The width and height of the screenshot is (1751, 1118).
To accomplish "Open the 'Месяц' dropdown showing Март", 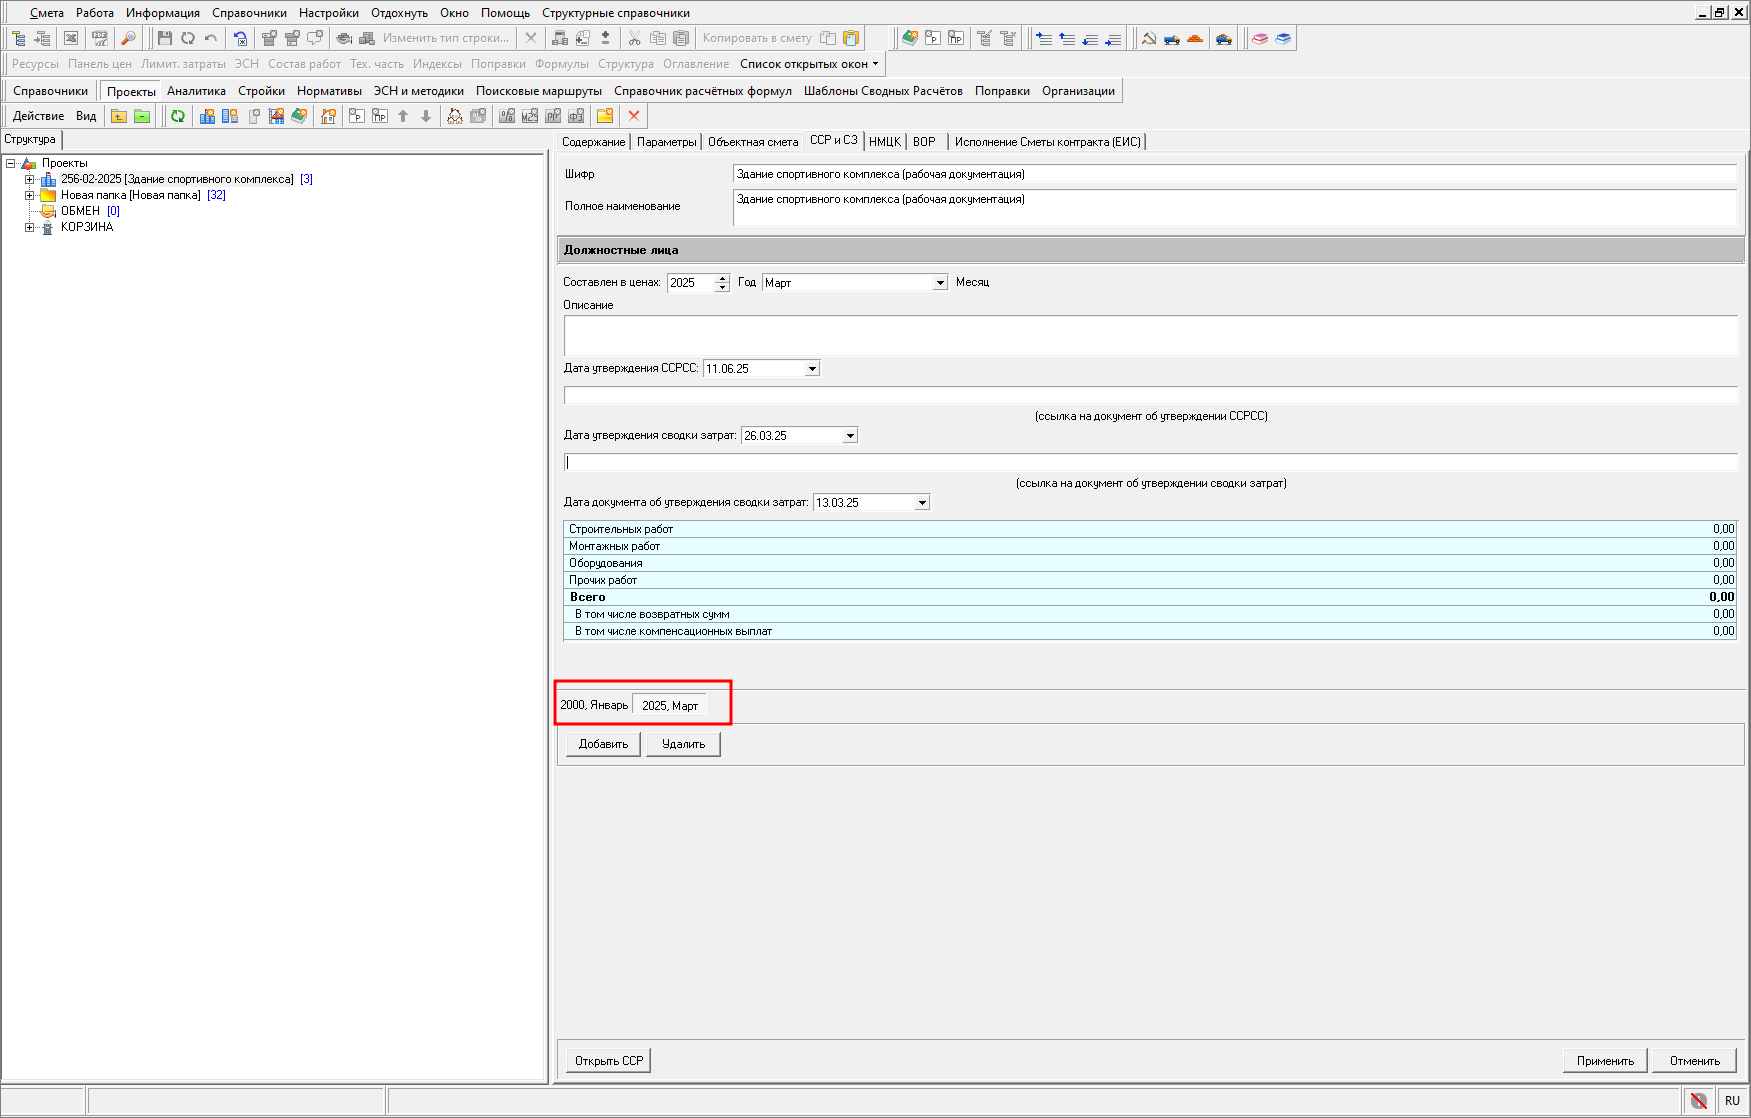I will (x=940, y=283).
